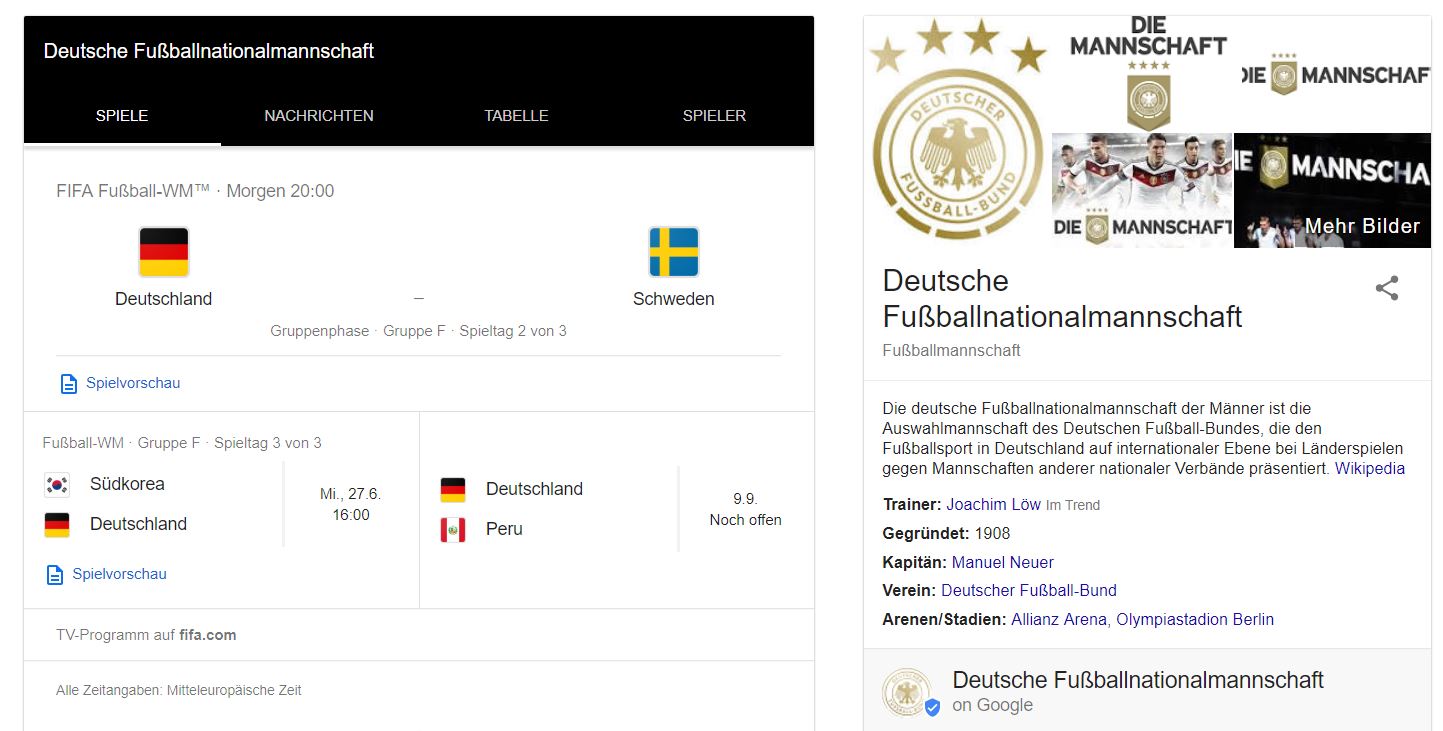Image resolution: width=1443 pixels, height=731 pixels.
Task: Click the document icon beside top Spielvorschau
Action: pyautogui.click(x=69, y=384)
